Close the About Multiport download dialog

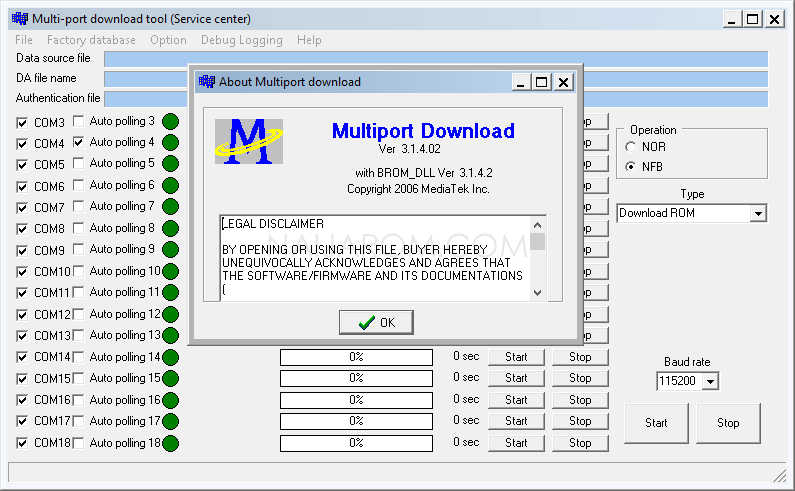563,82
